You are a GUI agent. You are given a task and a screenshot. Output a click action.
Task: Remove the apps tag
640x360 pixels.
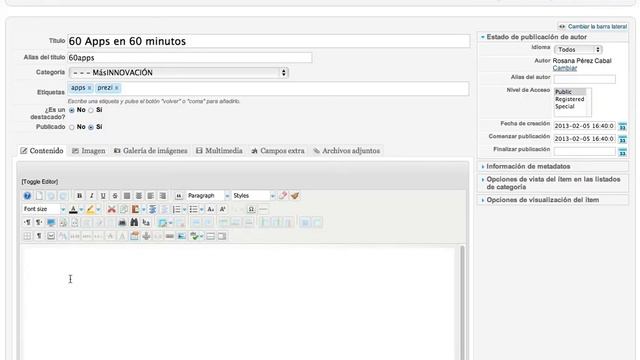click(x=89, y=88)
